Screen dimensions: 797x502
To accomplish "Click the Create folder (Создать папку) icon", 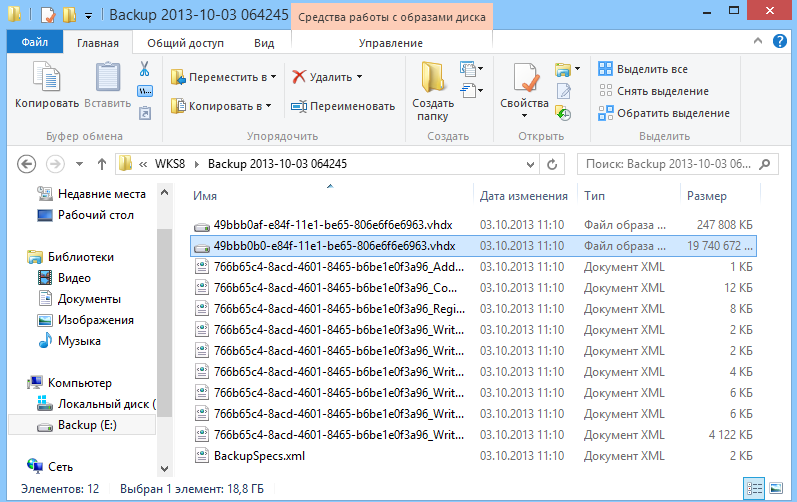I will 433,77.
